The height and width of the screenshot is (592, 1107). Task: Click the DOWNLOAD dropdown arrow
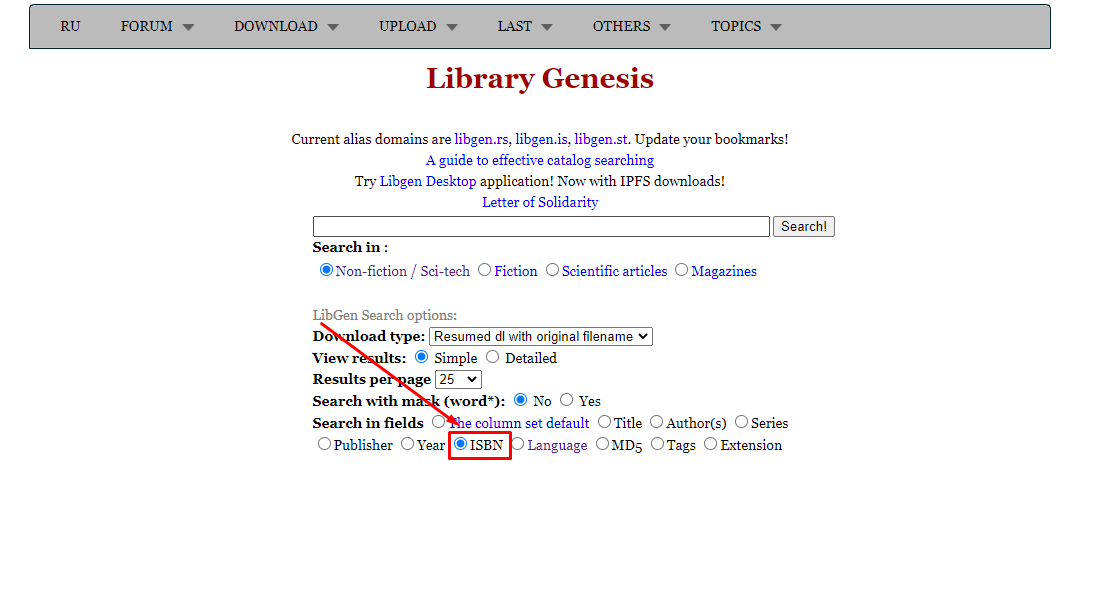point(333,28)
